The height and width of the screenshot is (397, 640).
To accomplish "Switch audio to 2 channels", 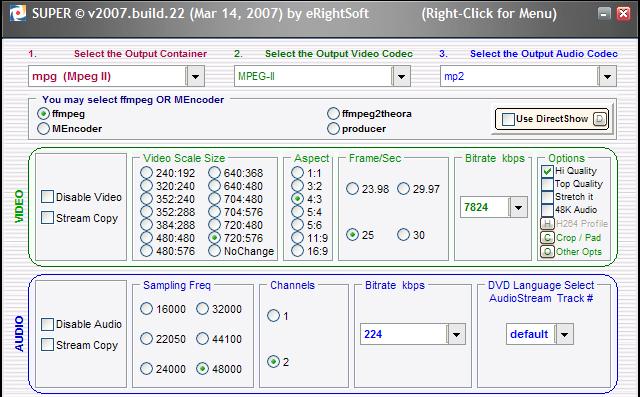I will (273, 362).
